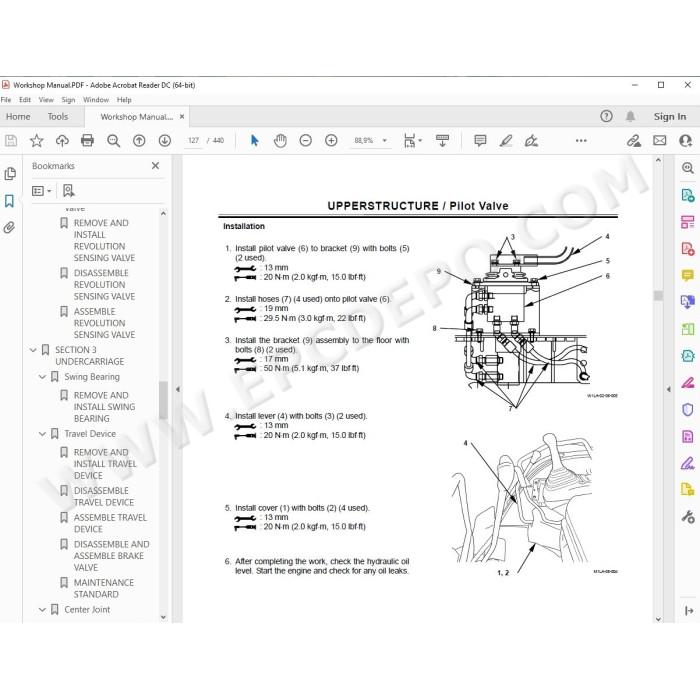Print the document
Viewport: 700px width, 700px height.
pos(88,141)
